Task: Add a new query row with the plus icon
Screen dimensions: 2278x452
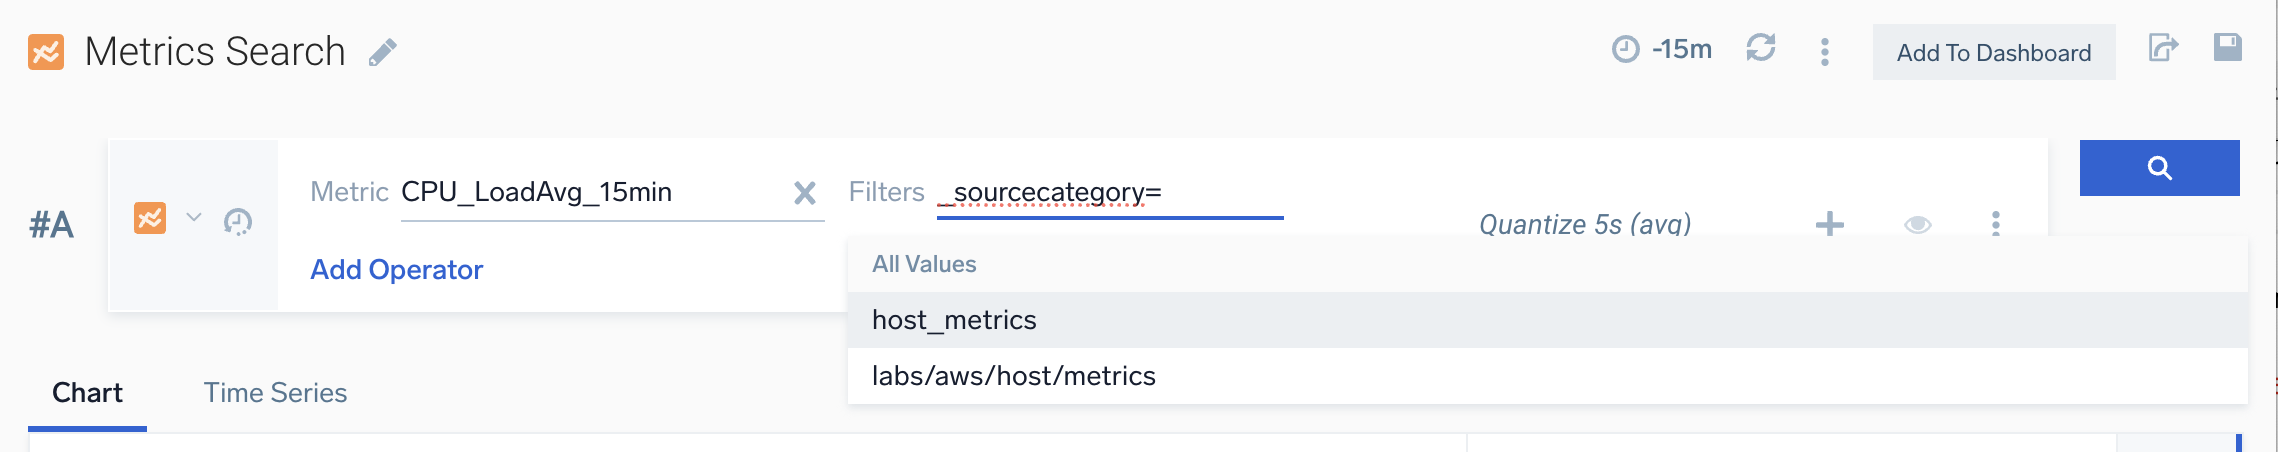Action: [x=1829, y=224]
